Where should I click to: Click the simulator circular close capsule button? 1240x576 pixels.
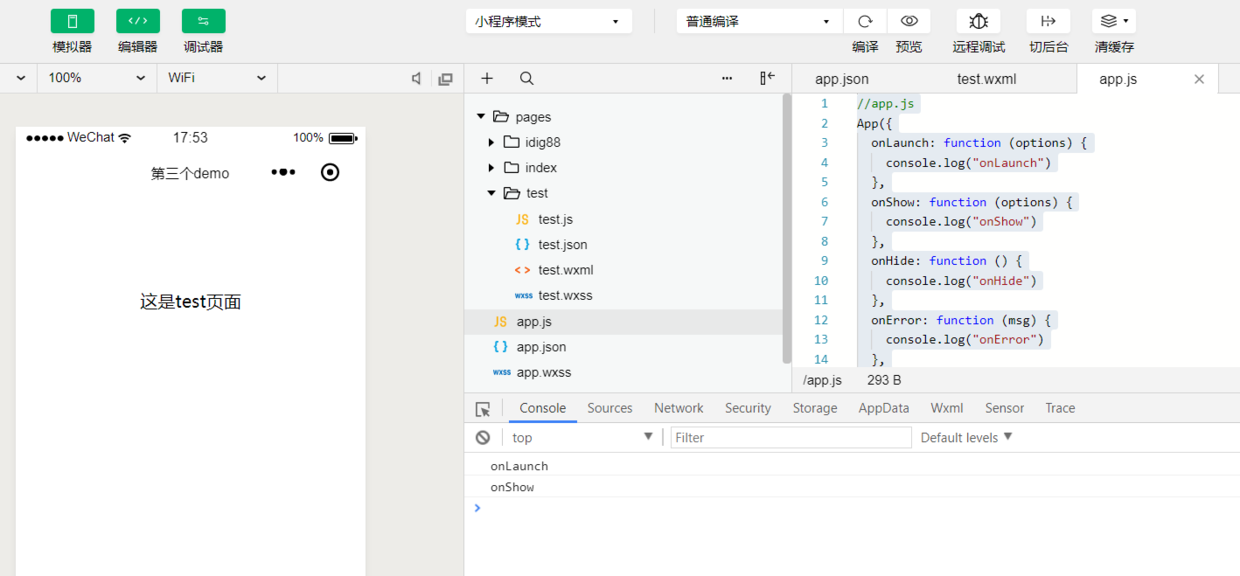click(x=330, y=172)
